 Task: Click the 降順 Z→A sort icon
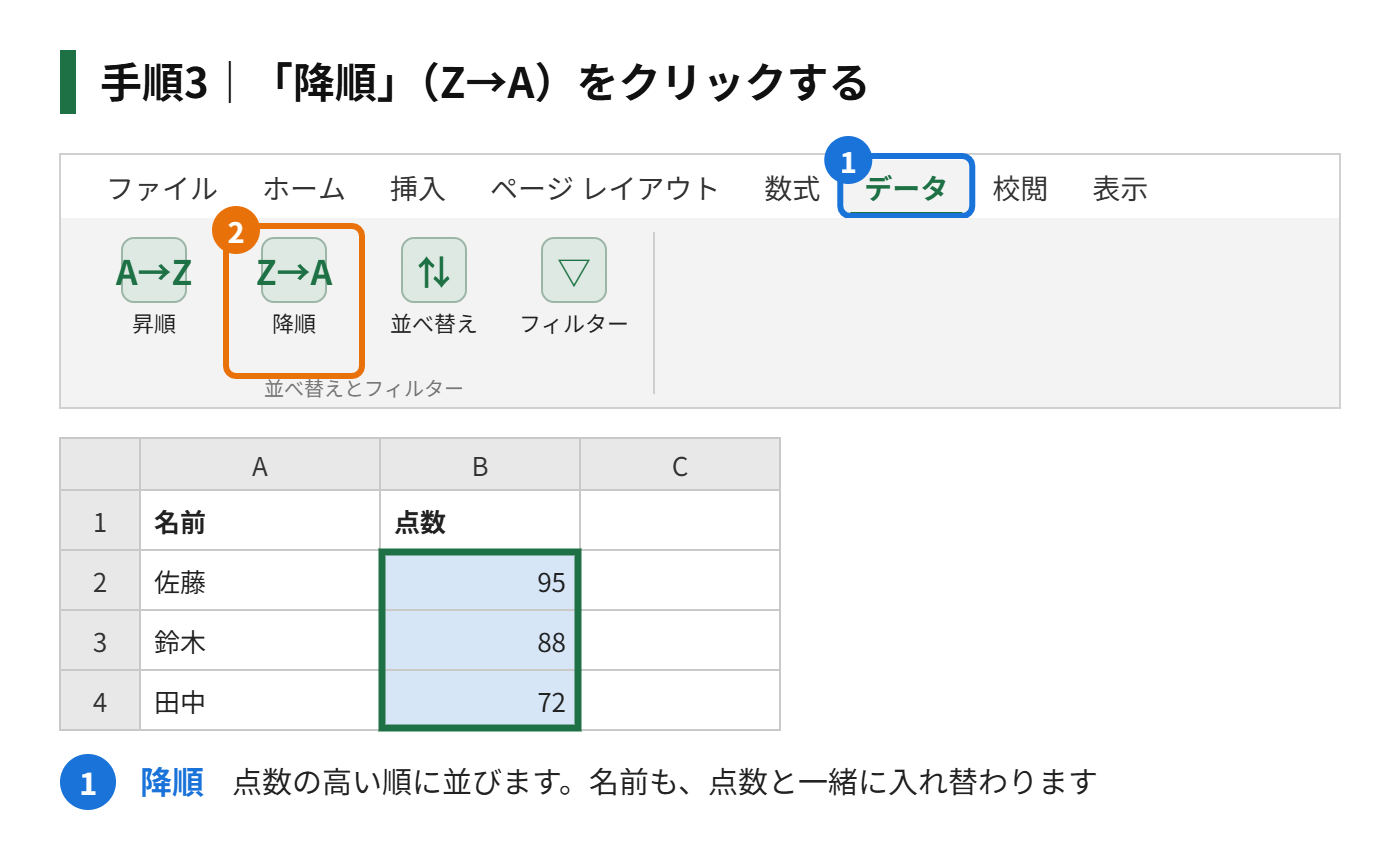click(x=294, y=270)
